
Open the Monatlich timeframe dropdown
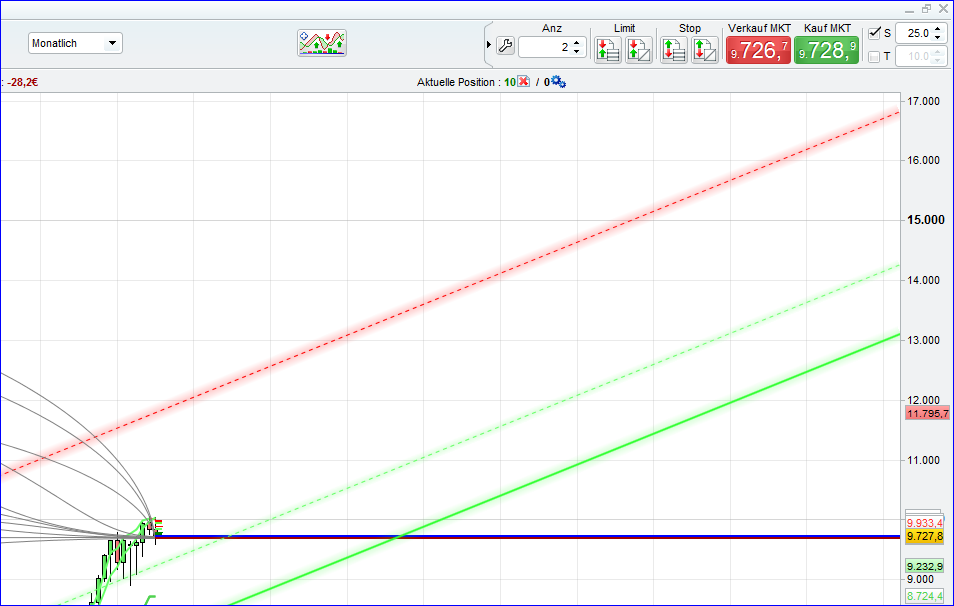click(75, 43)
